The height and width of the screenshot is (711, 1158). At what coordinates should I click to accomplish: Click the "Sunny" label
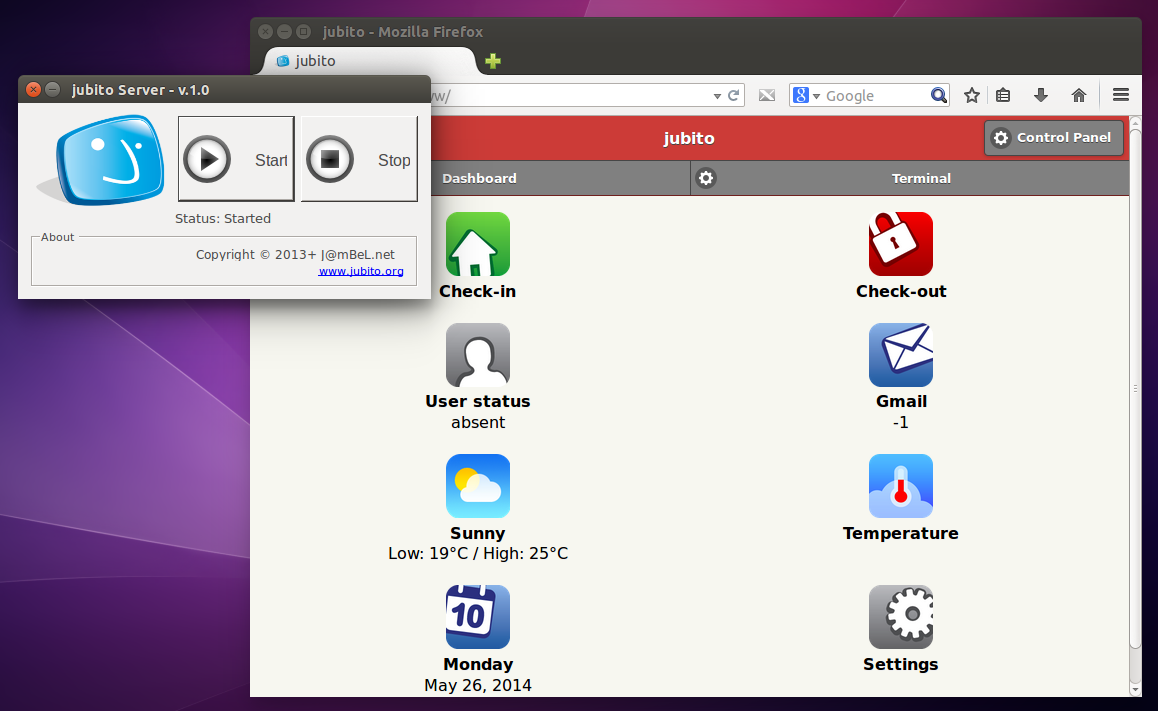click(x=478, y=533)
